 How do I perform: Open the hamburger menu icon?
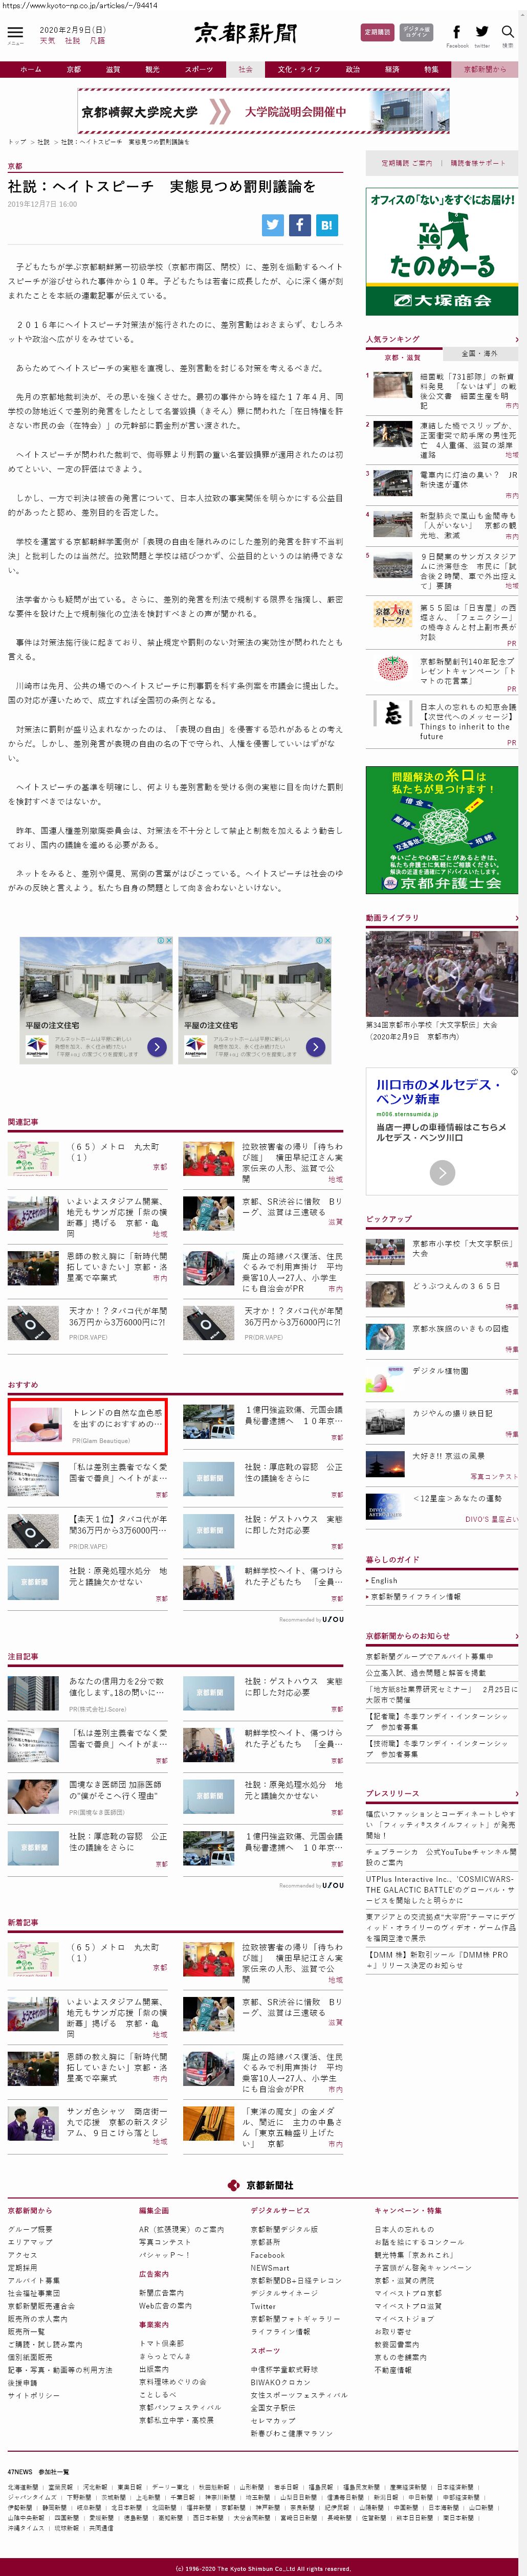click(15, 33)
